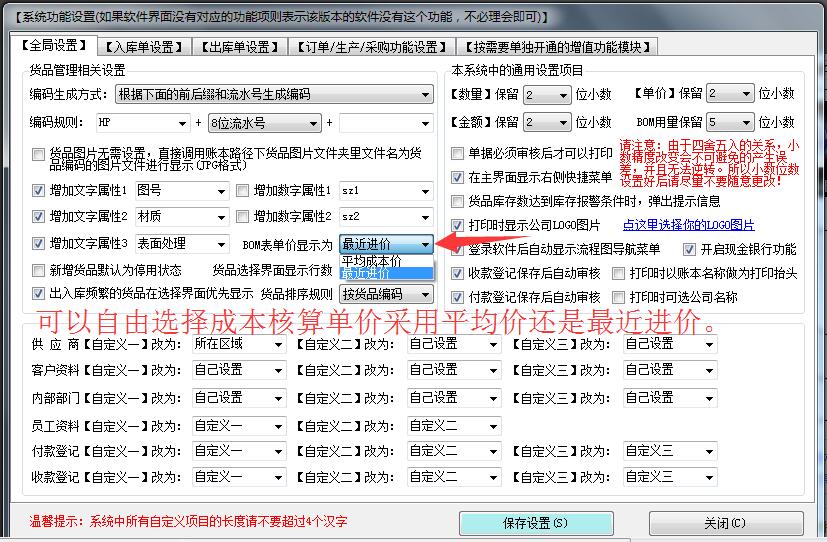This screenshot has height=542, width=827.
Task: Toggle the 增加文字属性1 checkbox
Action: click(x=38, y=190)
